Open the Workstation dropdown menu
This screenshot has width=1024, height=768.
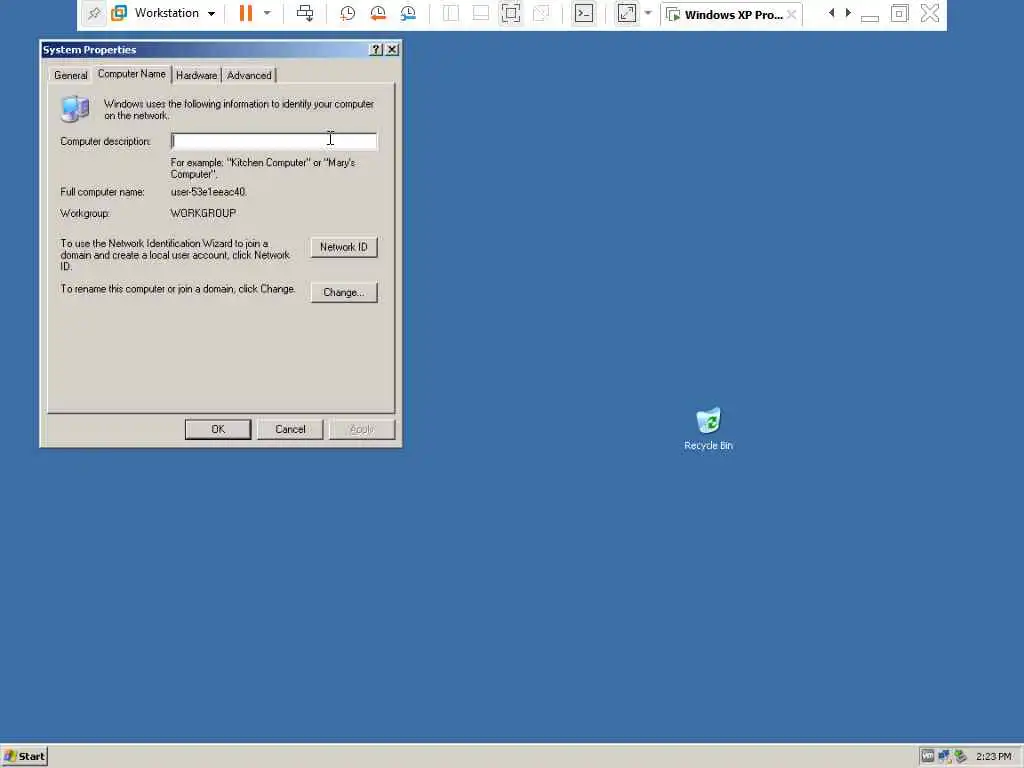pos(174,13)
